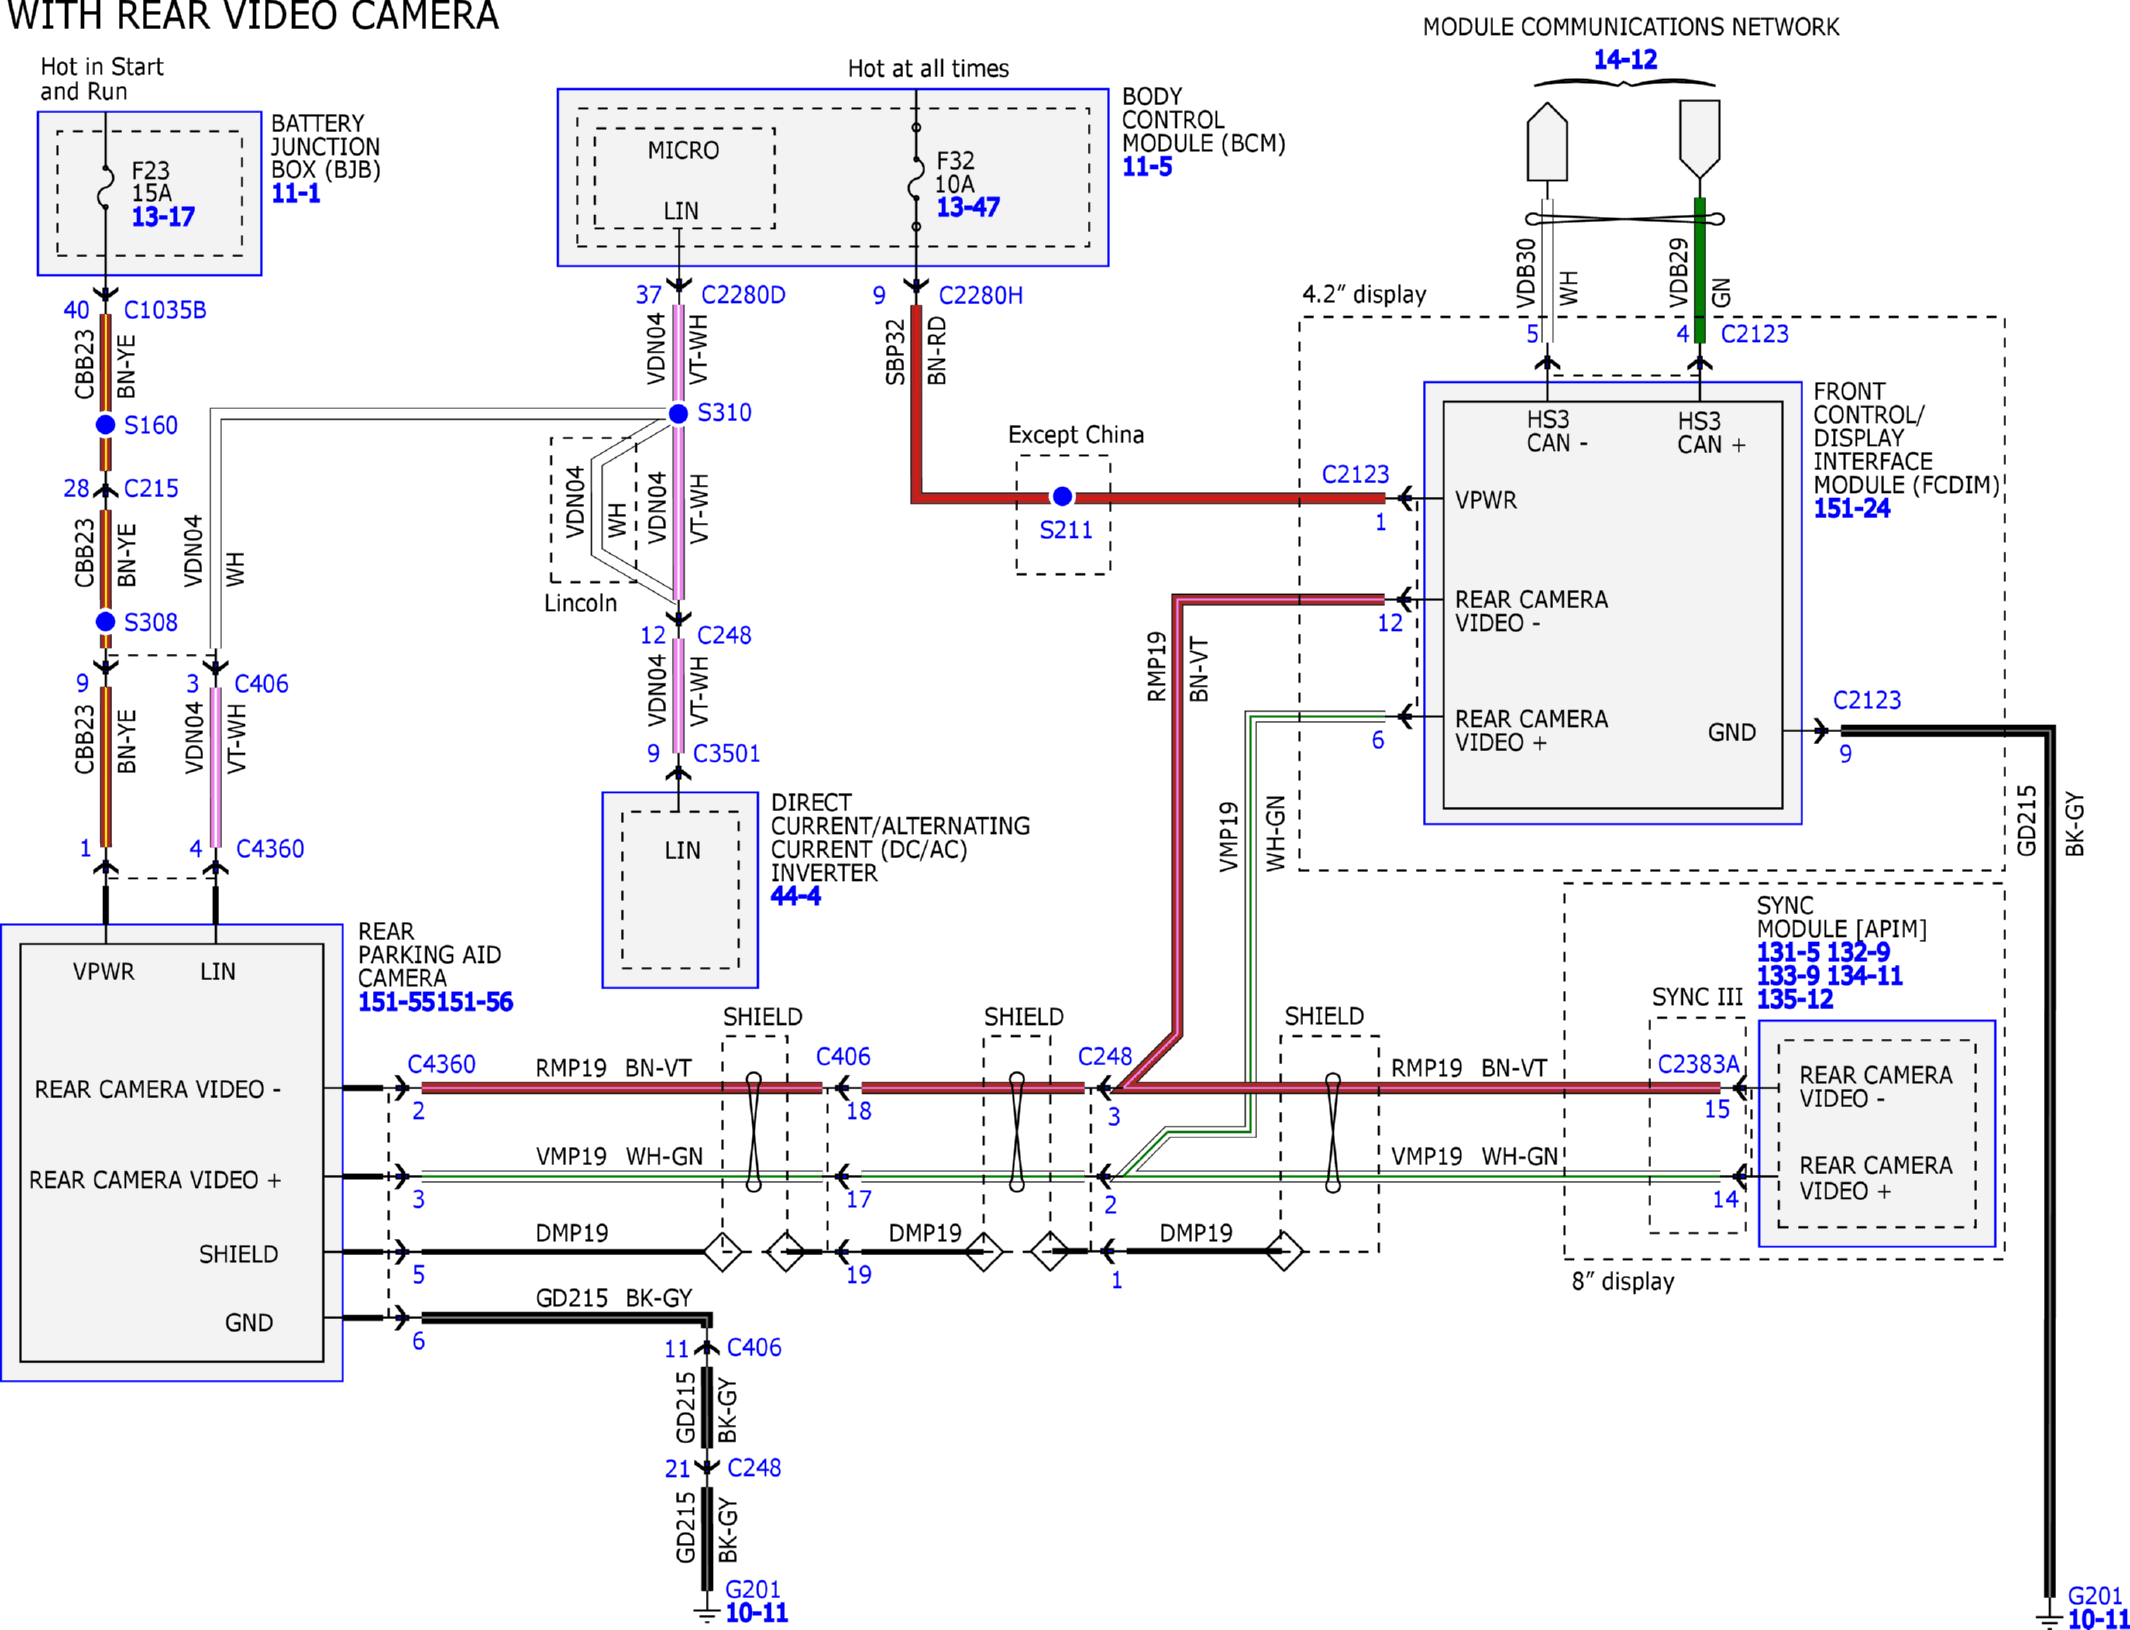Open SYNC module page link 131-5

click(x=1790, y=952)
